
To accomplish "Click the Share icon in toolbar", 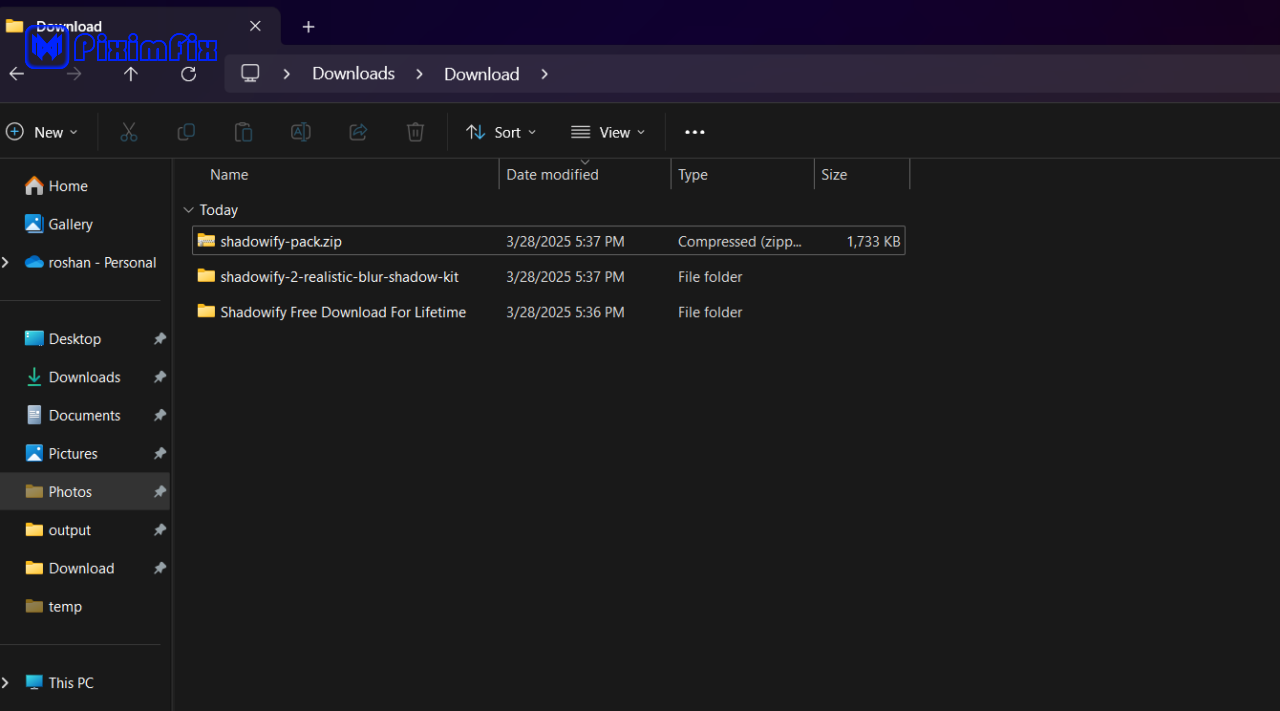I will coord(358,132).
